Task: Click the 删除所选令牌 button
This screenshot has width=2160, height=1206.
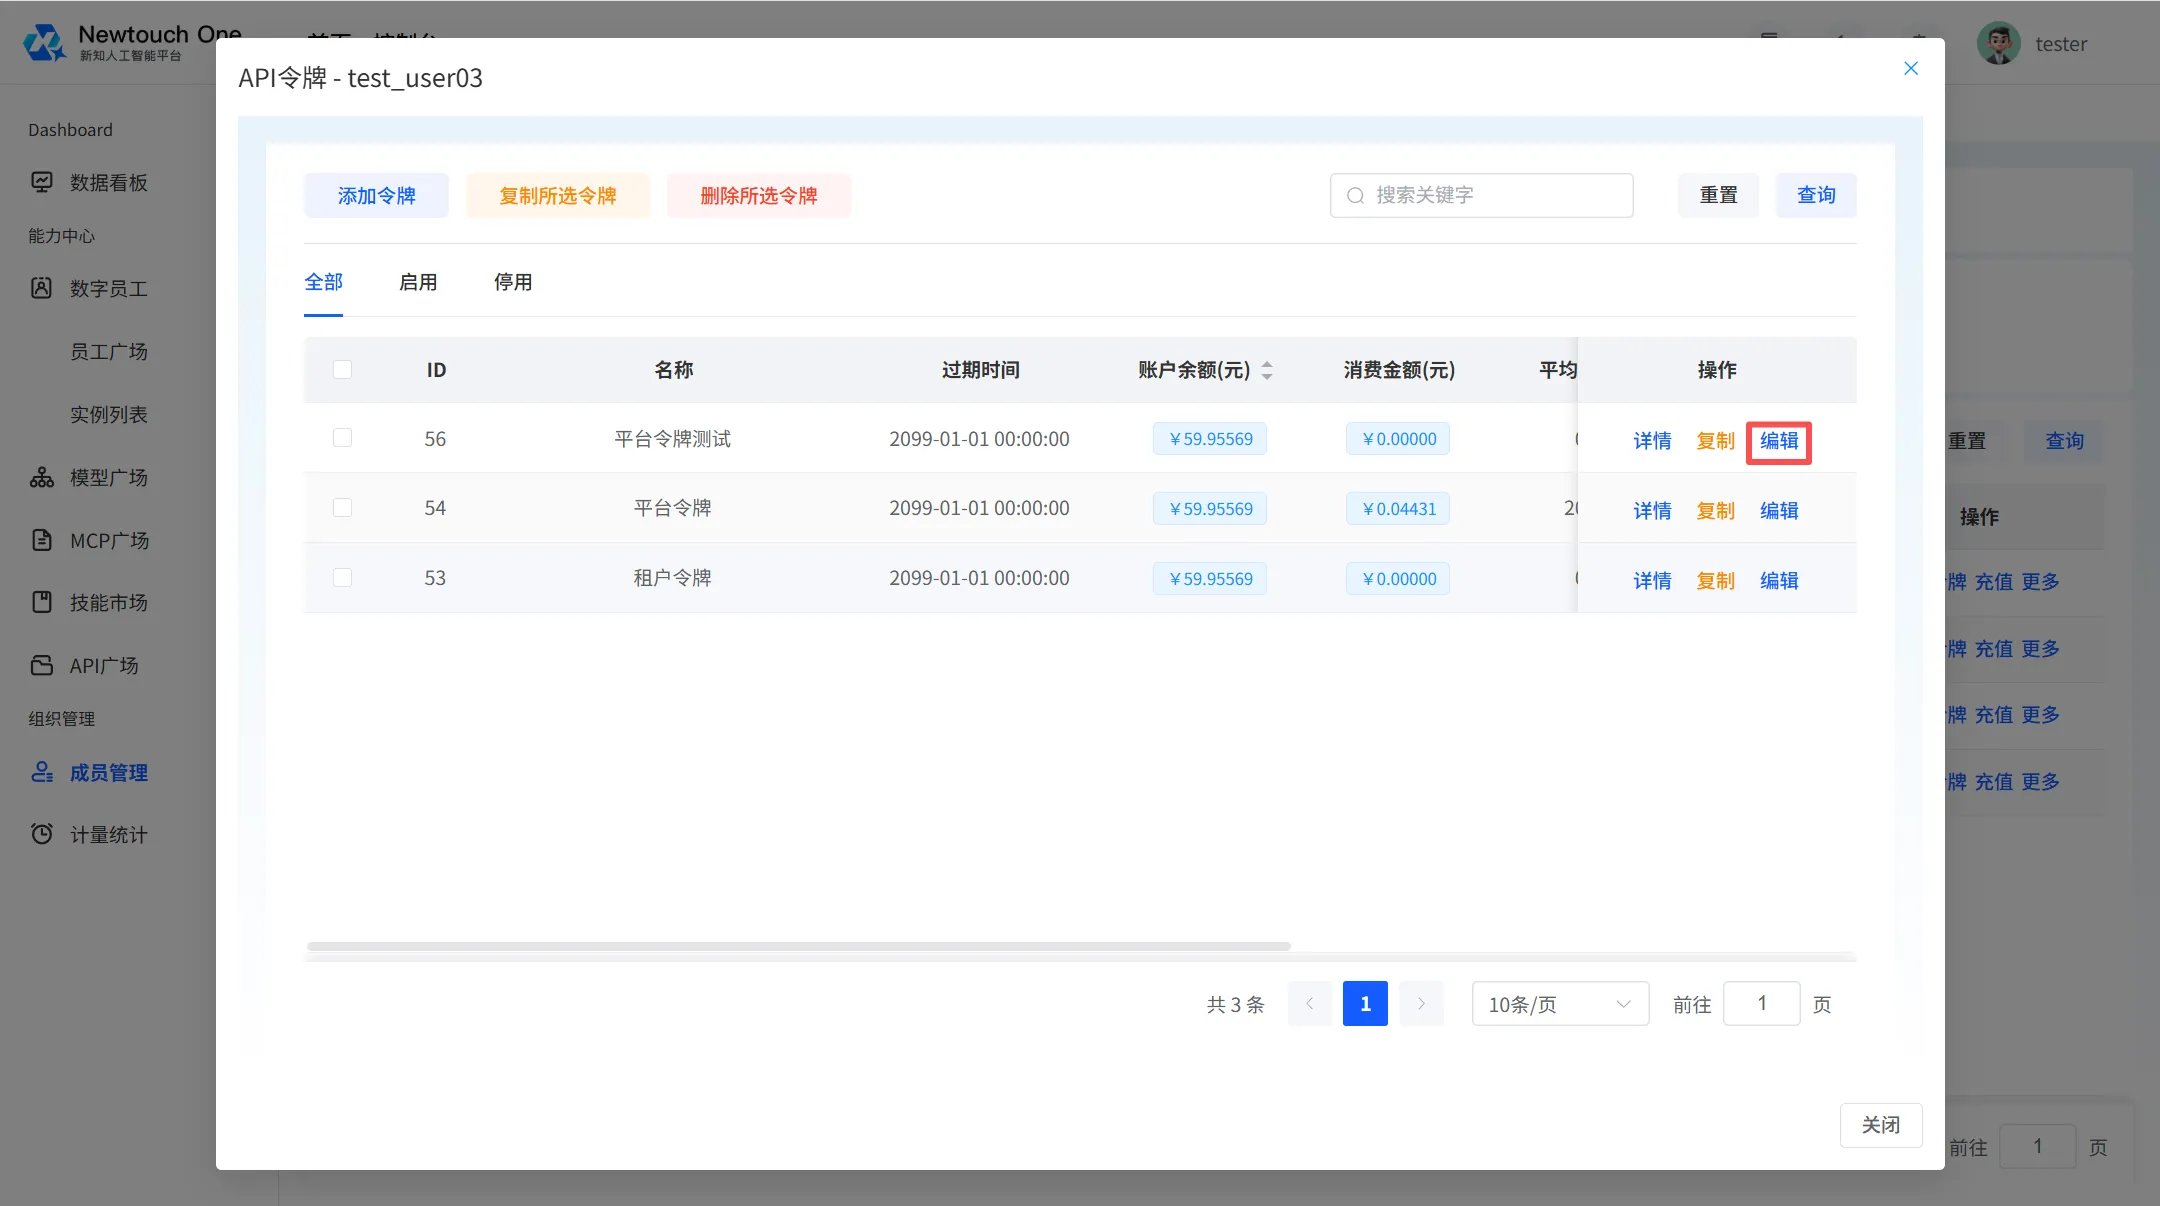Action: (759, 196)
